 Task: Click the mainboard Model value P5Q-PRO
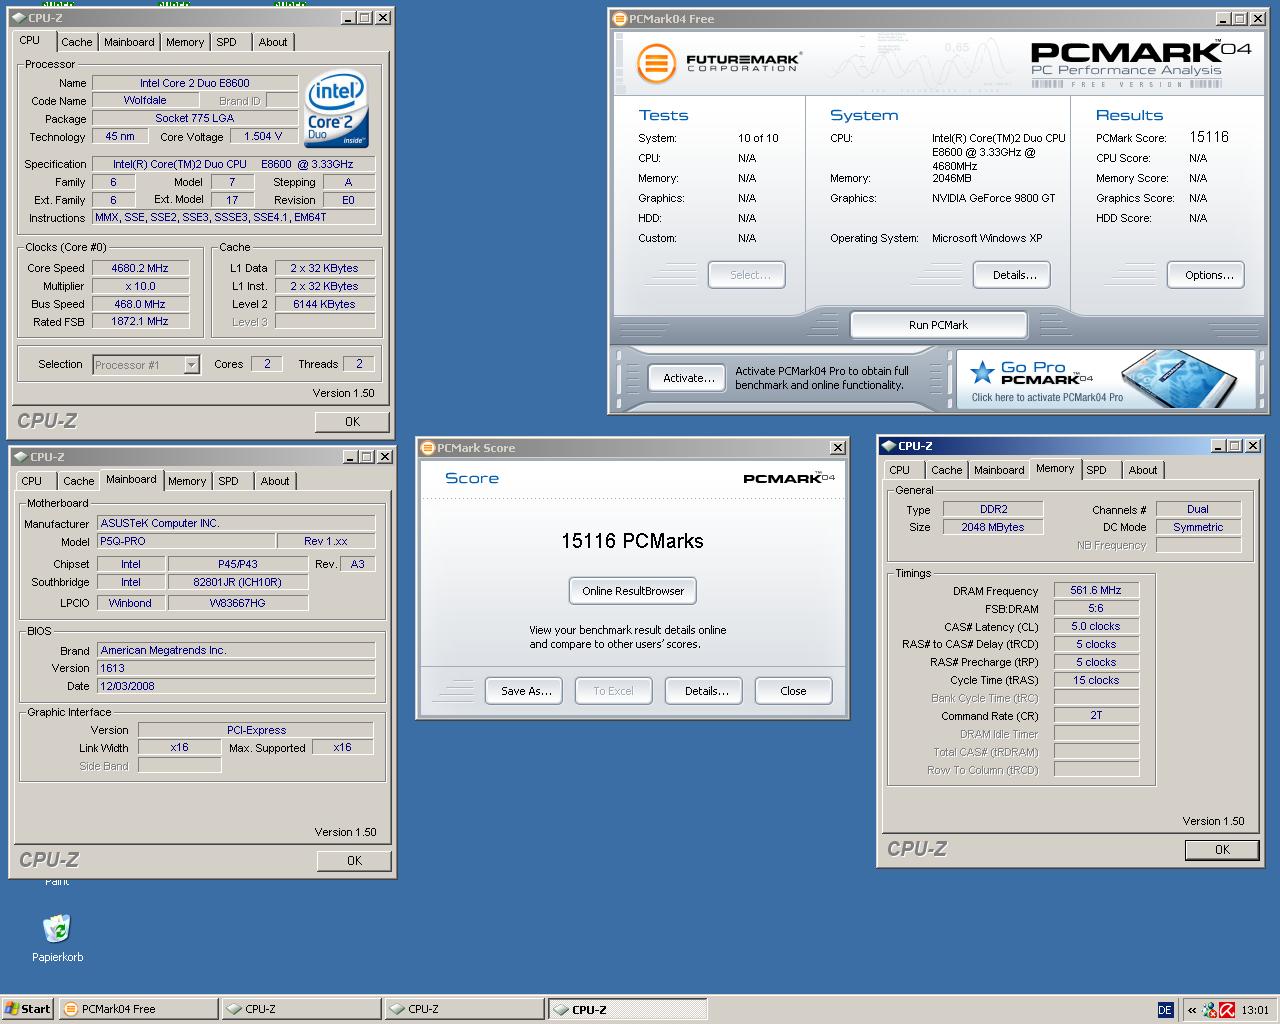click(x=187, y=541)
